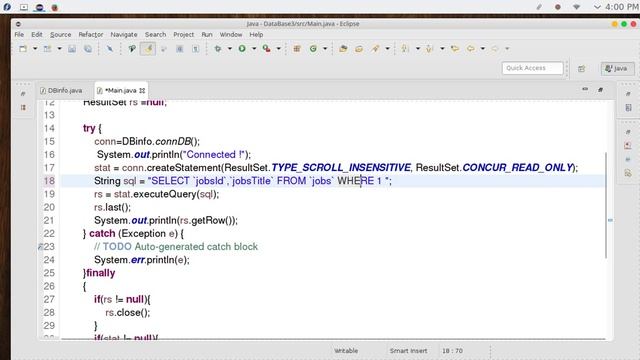Expand the Previous Annotation dropdown
This screenshot has width=640, height=360.
(442, 49)
